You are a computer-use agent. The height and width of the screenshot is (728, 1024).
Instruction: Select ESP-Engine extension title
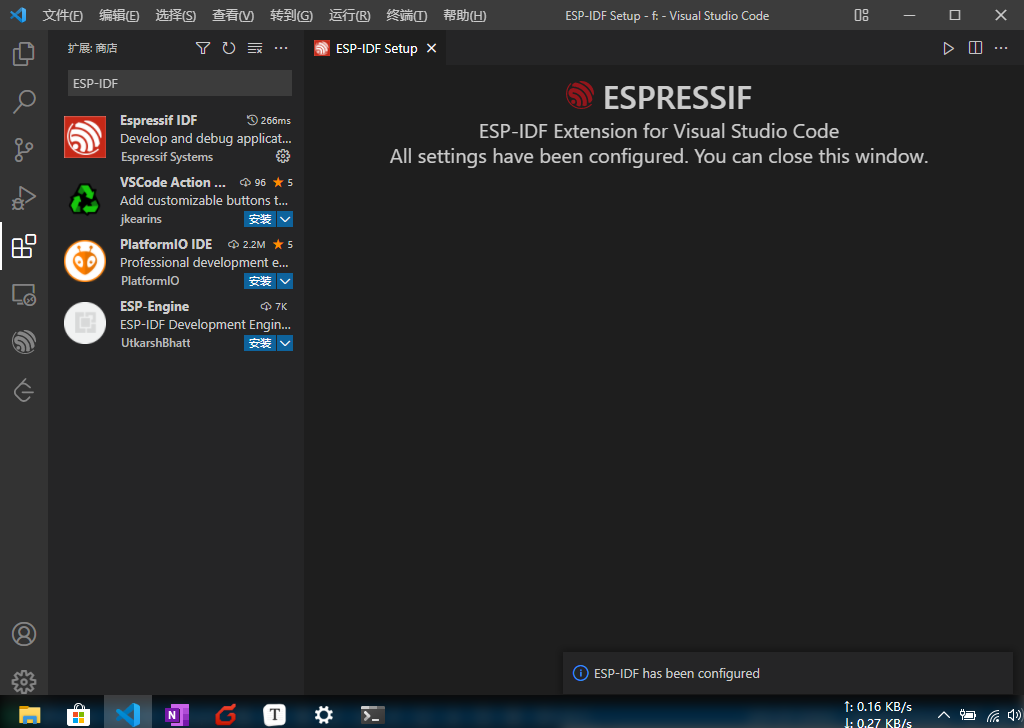(155, 306)
